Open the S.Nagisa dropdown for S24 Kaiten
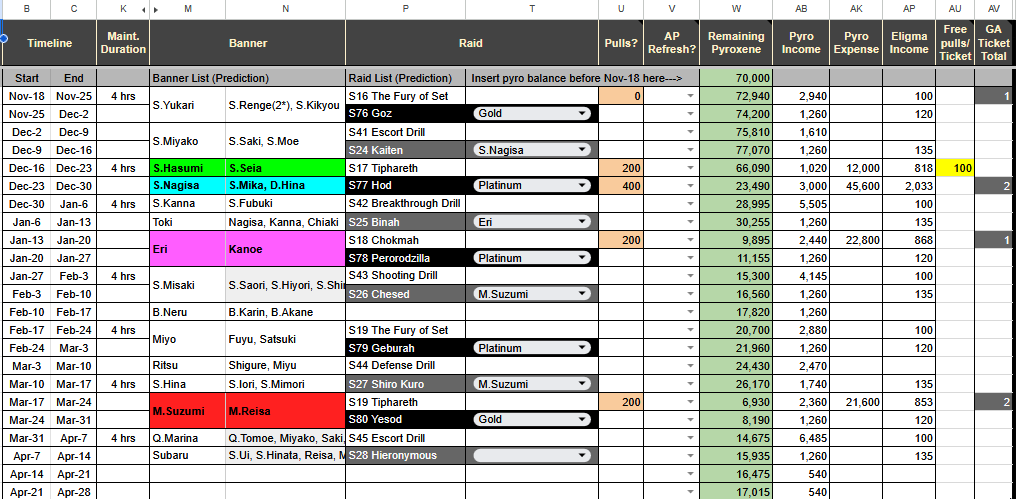Image resolution: width=1016 pixels, height=499 pixels. tap(532, 150)
